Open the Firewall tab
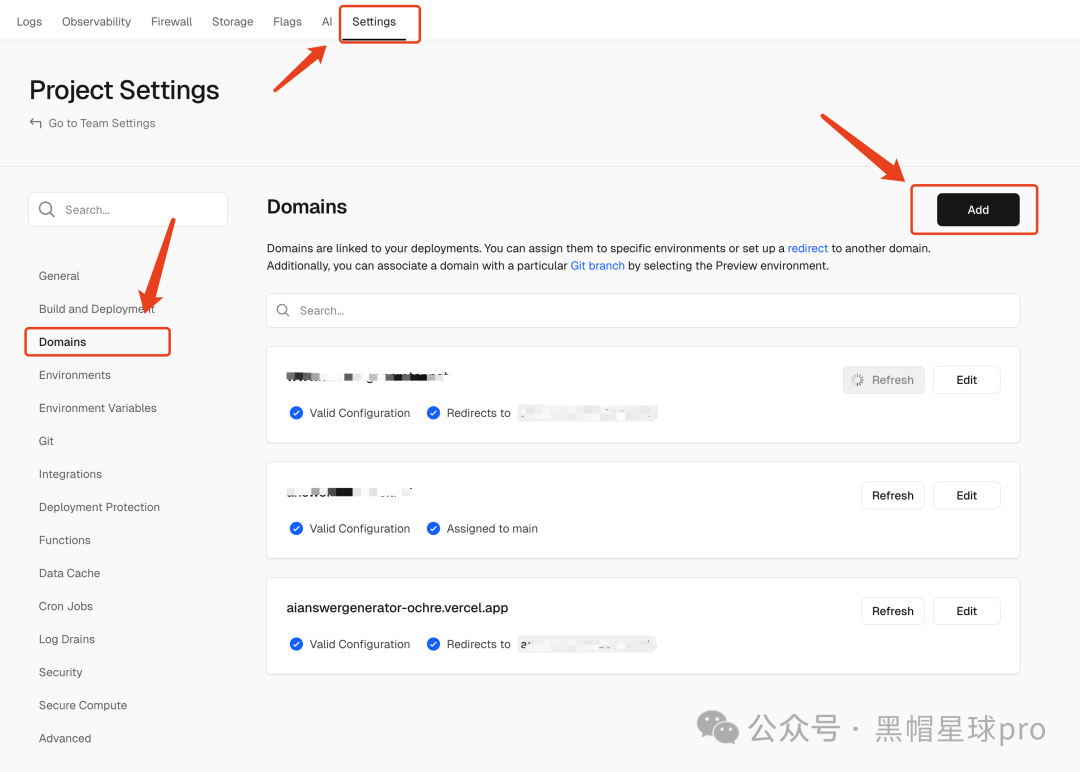 click(172, 22)
